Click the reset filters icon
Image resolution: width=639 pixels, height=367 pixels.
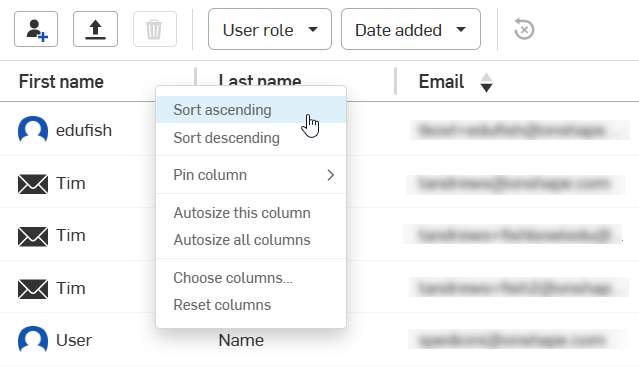tap(524, 29)
